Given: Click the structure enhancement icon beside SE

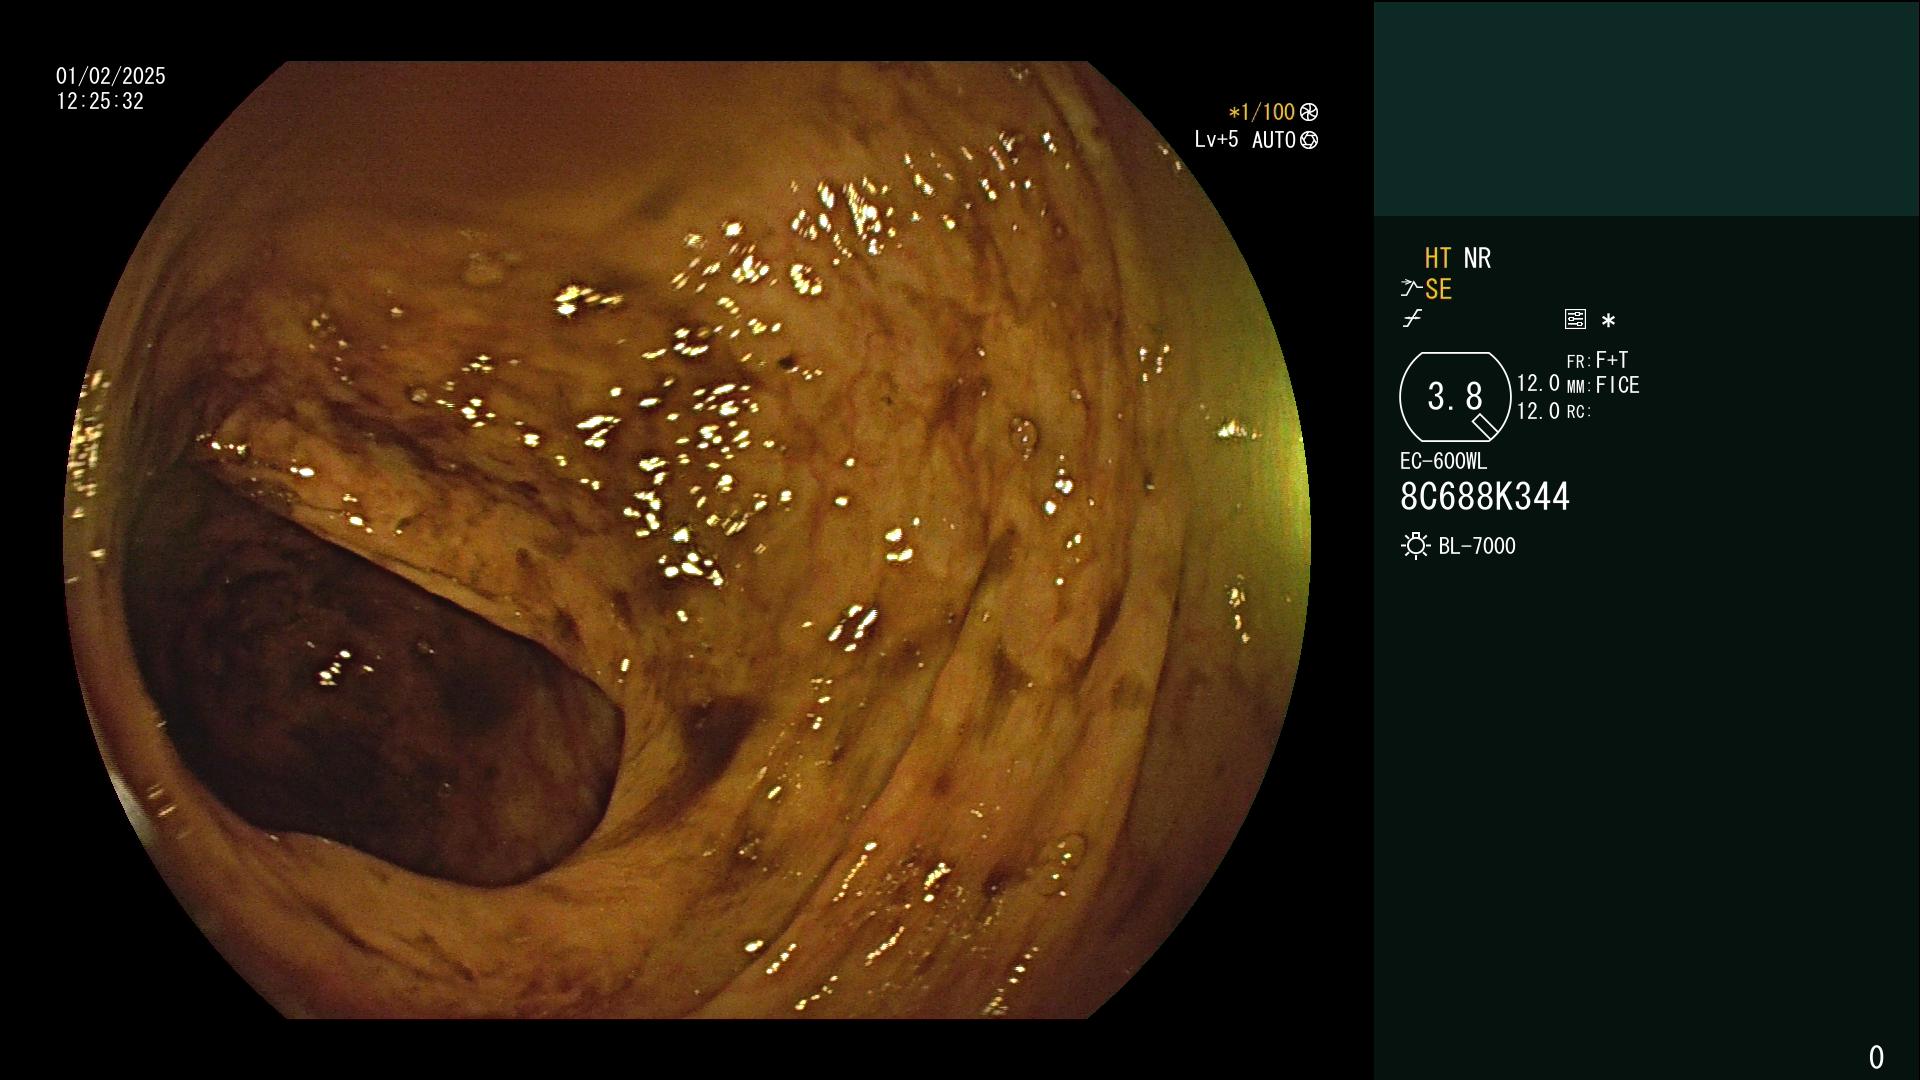Looking at the screenshot, I should [1411, 289].
